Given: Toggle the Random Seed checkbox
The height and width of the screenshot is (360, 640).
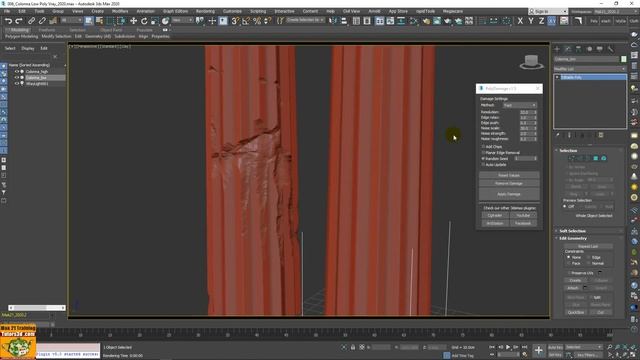Looking at the screenshot, I should (x=483, y=158).
